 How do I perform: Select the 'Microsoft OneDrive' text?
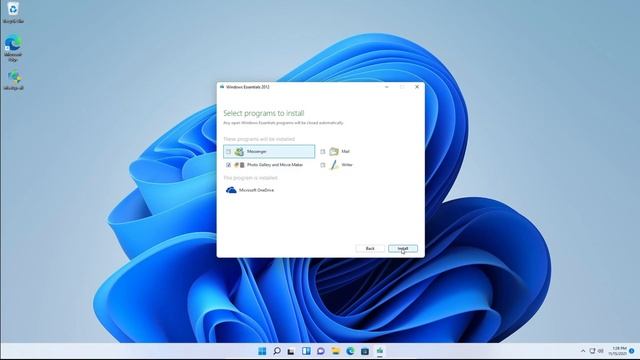point(256,190)
